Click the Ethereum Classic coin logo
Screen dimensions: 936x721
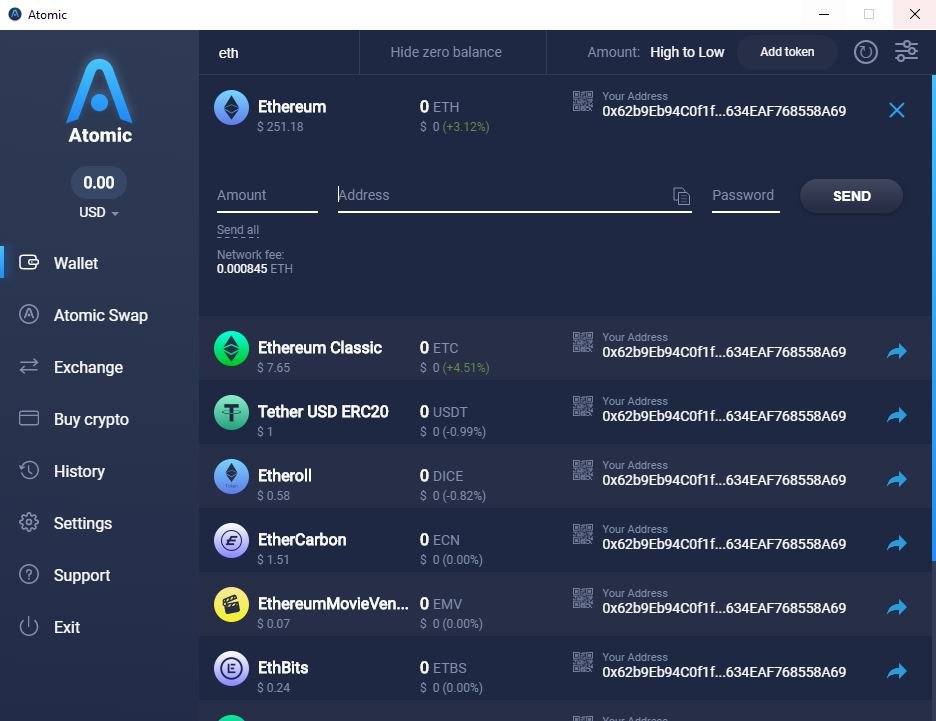tap(231, 349)
